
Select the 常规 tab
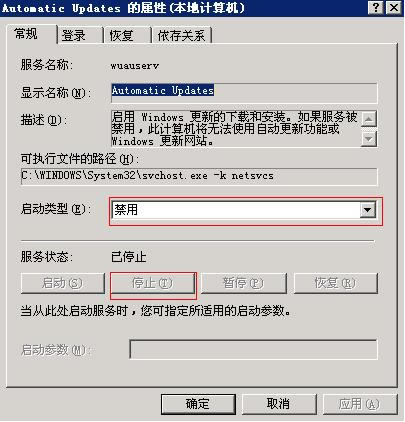(x=31, y=34)
